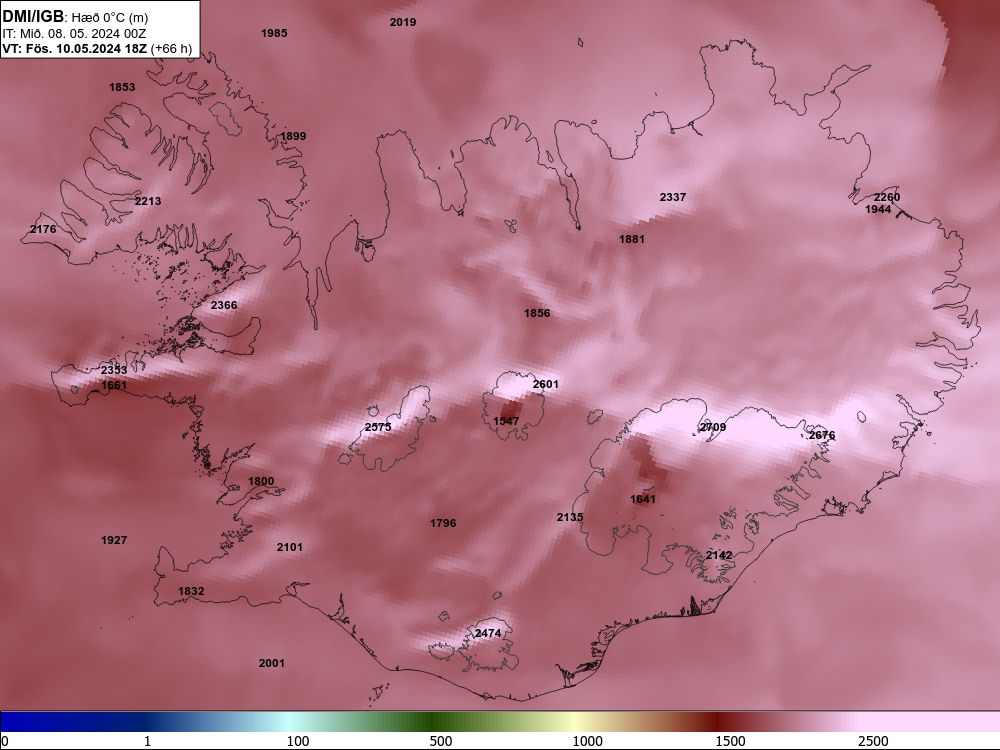
Task: Click the dark green section of color scale
Action: point(434,722)
